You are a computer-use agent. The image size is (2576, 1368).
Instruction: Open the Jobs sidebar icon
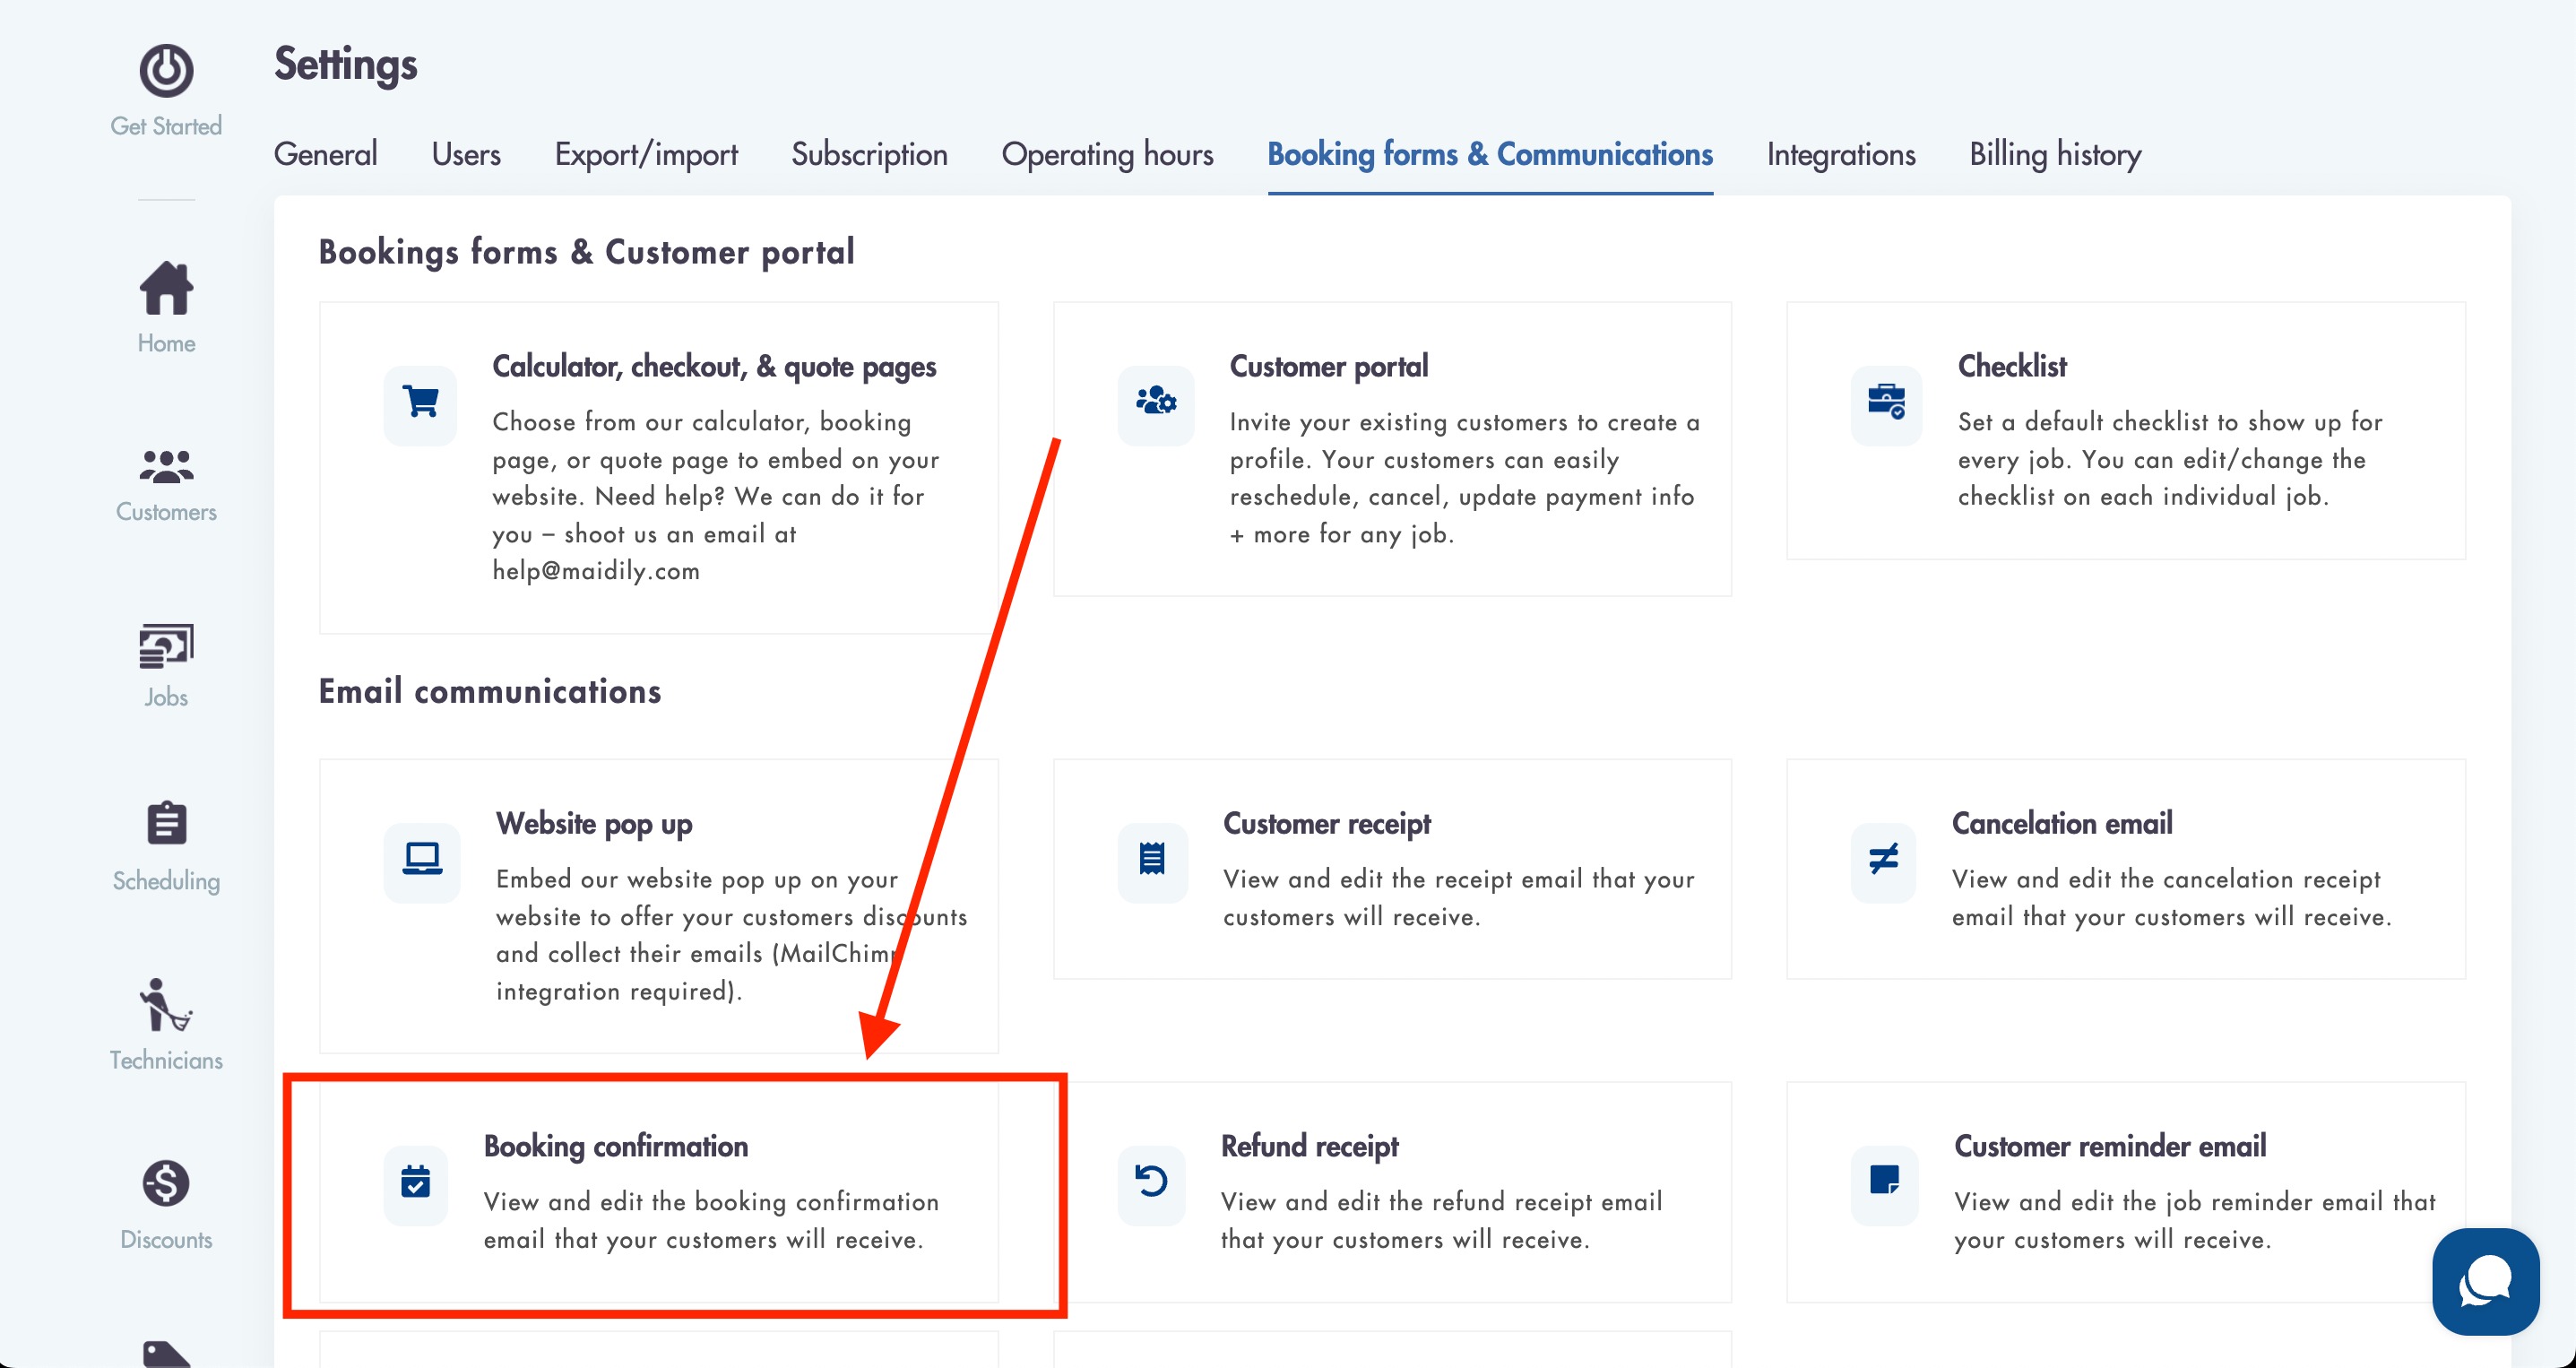pos(166,646)
